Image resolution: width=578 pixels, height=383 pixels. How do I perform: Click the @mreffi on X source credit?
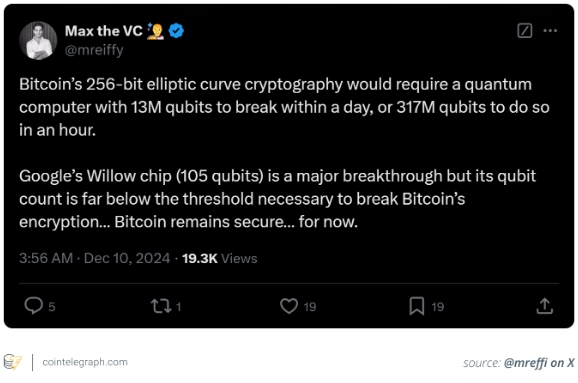[x=539, y=363]
